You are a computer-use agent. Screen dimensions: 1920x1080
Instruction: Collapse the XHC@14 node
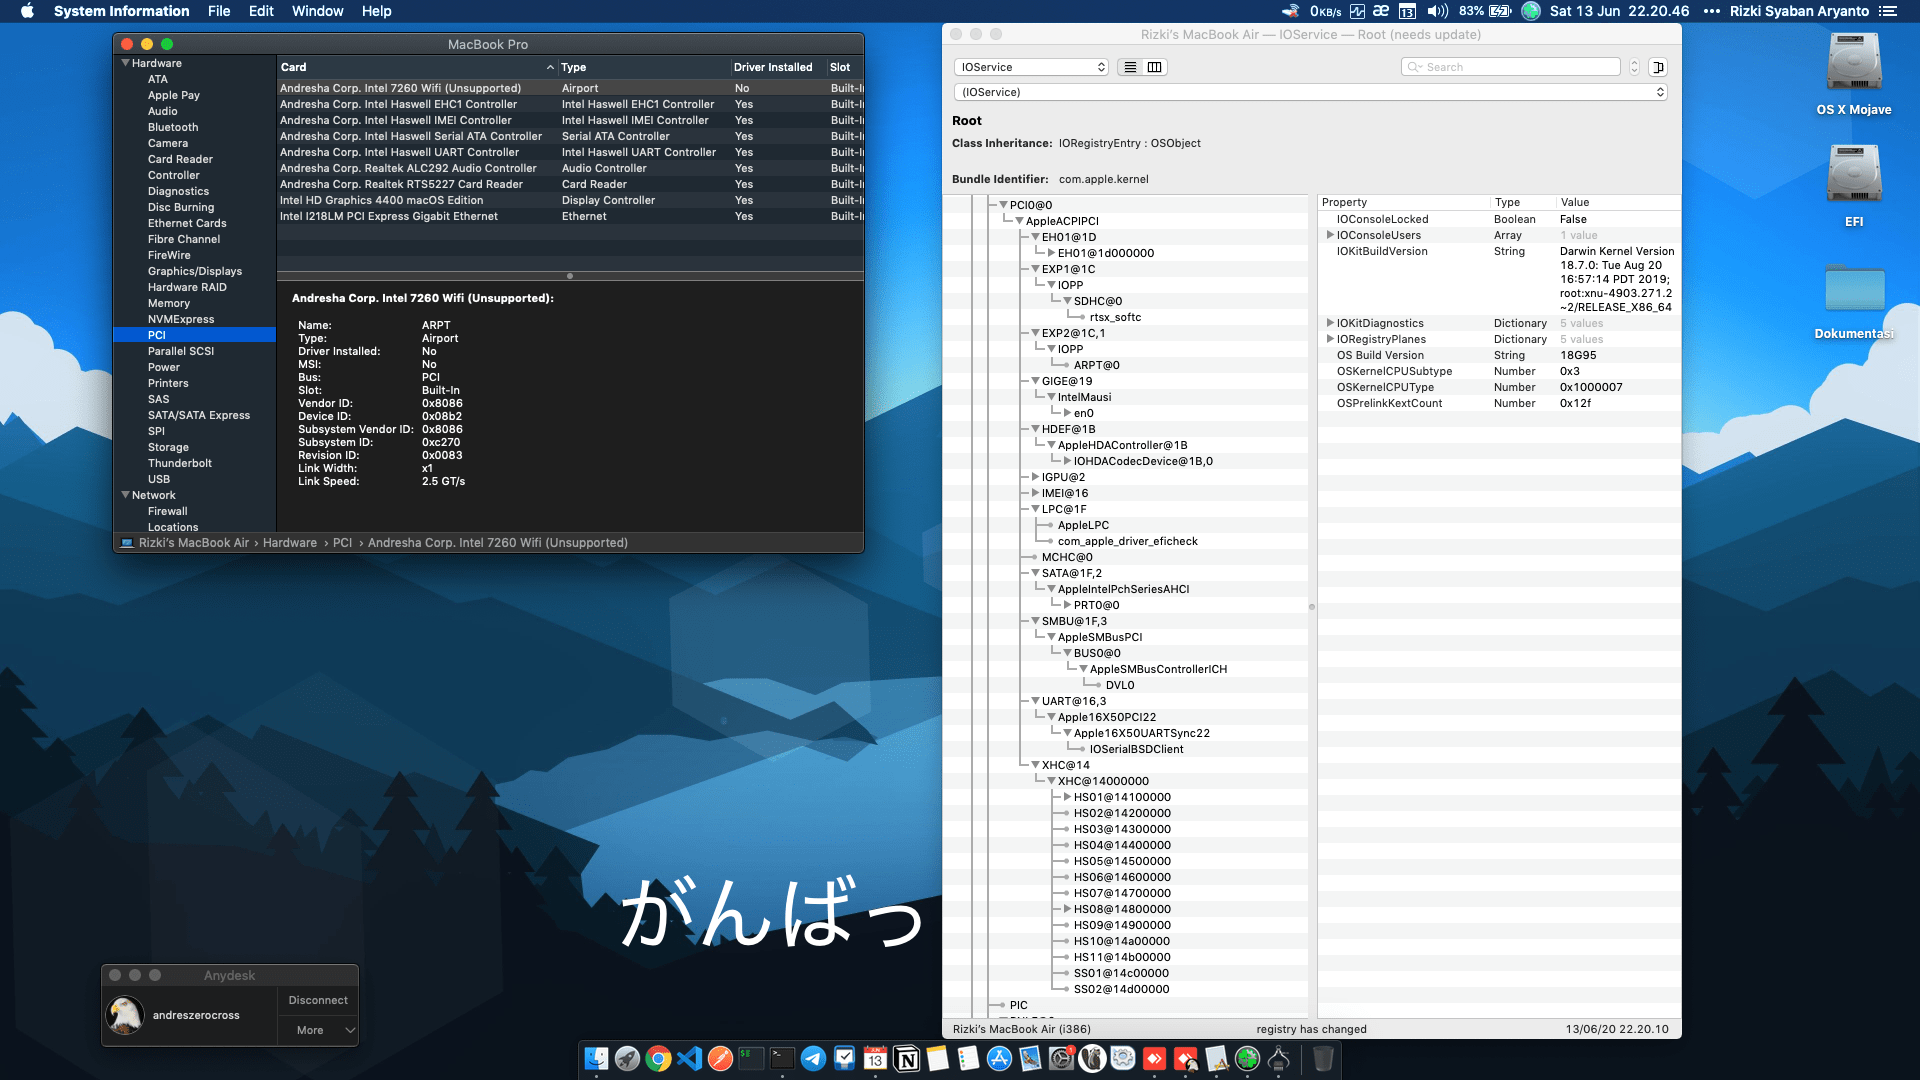pos(1035,765)
